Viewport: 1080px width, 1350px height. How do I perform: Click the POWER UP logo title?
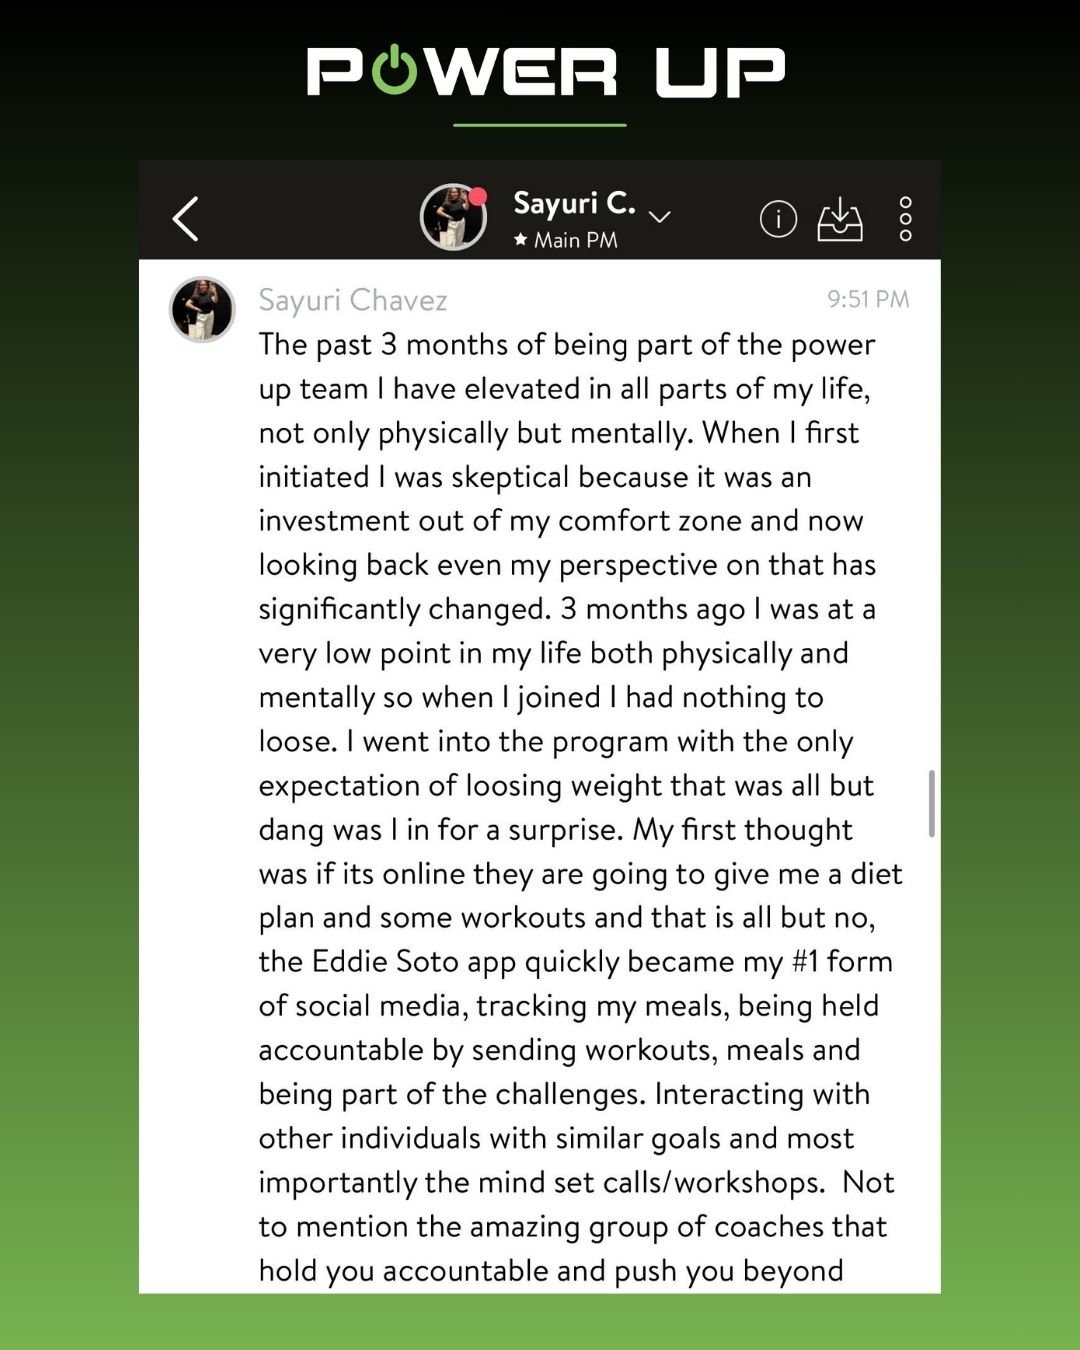(x=545, y=72)
